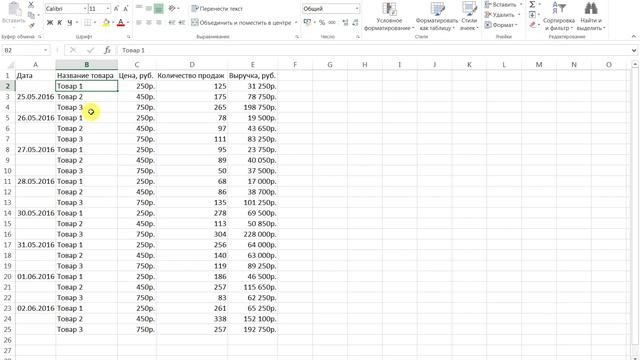The width and height of the screenshot is (640, 360).
Task: Click the Fill down arrow icon
Action: 532,15
